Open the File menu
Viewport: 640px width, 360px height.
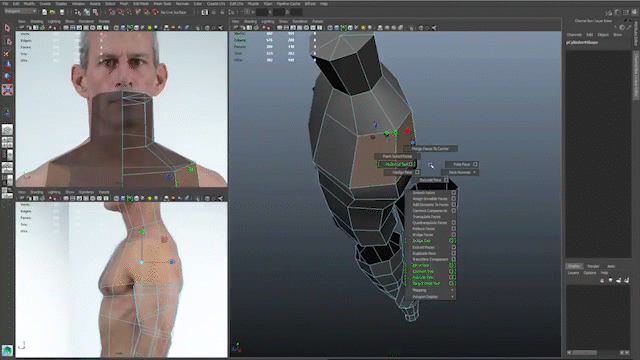pos(6,4)
